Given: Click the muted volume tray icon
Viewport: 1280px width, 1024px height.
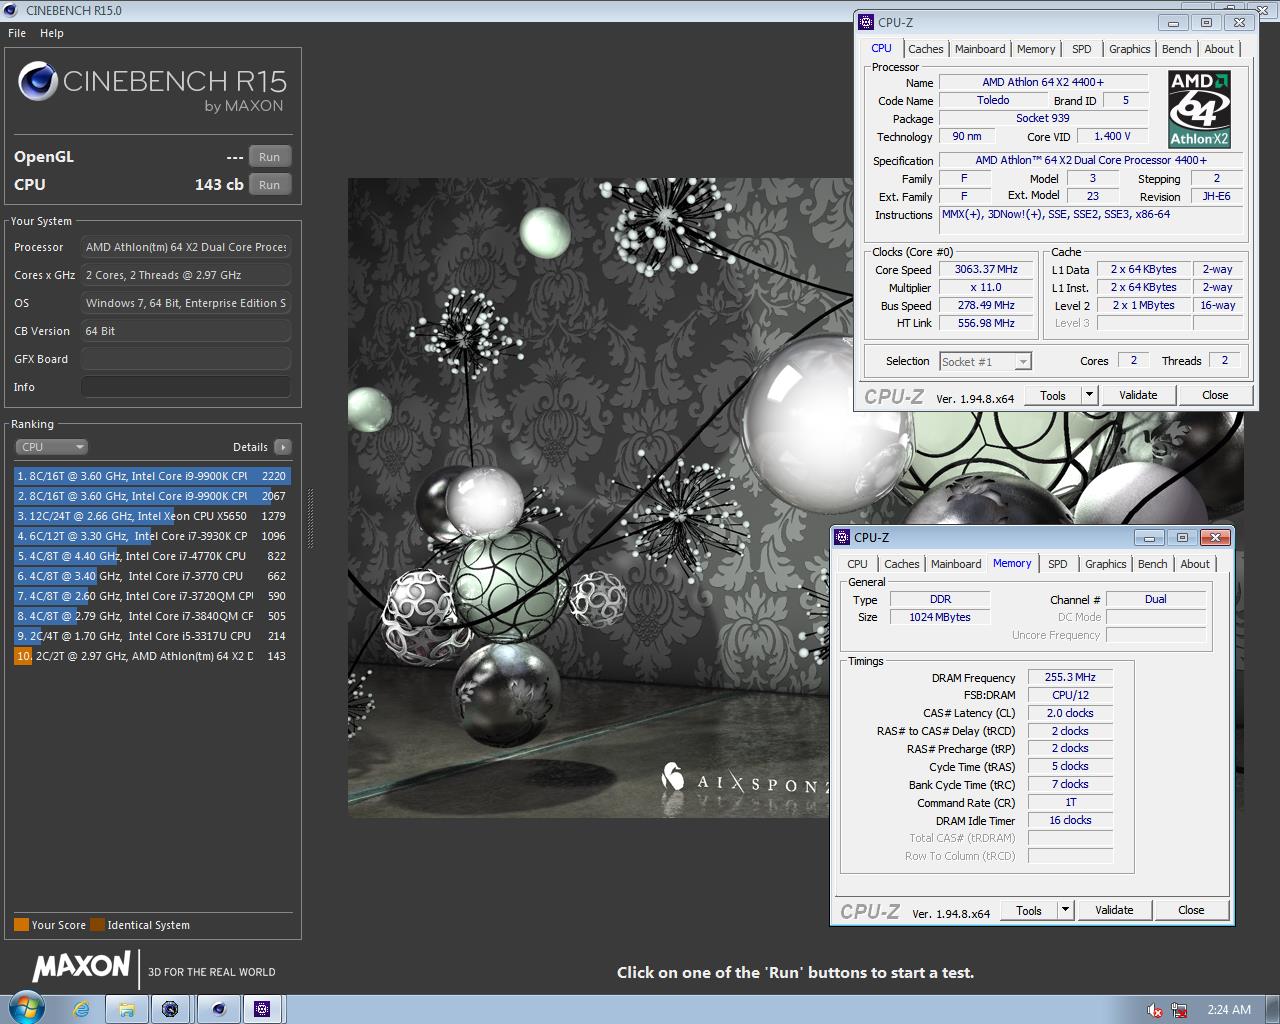Looking at the screenshot, I should point(1155,1010).
